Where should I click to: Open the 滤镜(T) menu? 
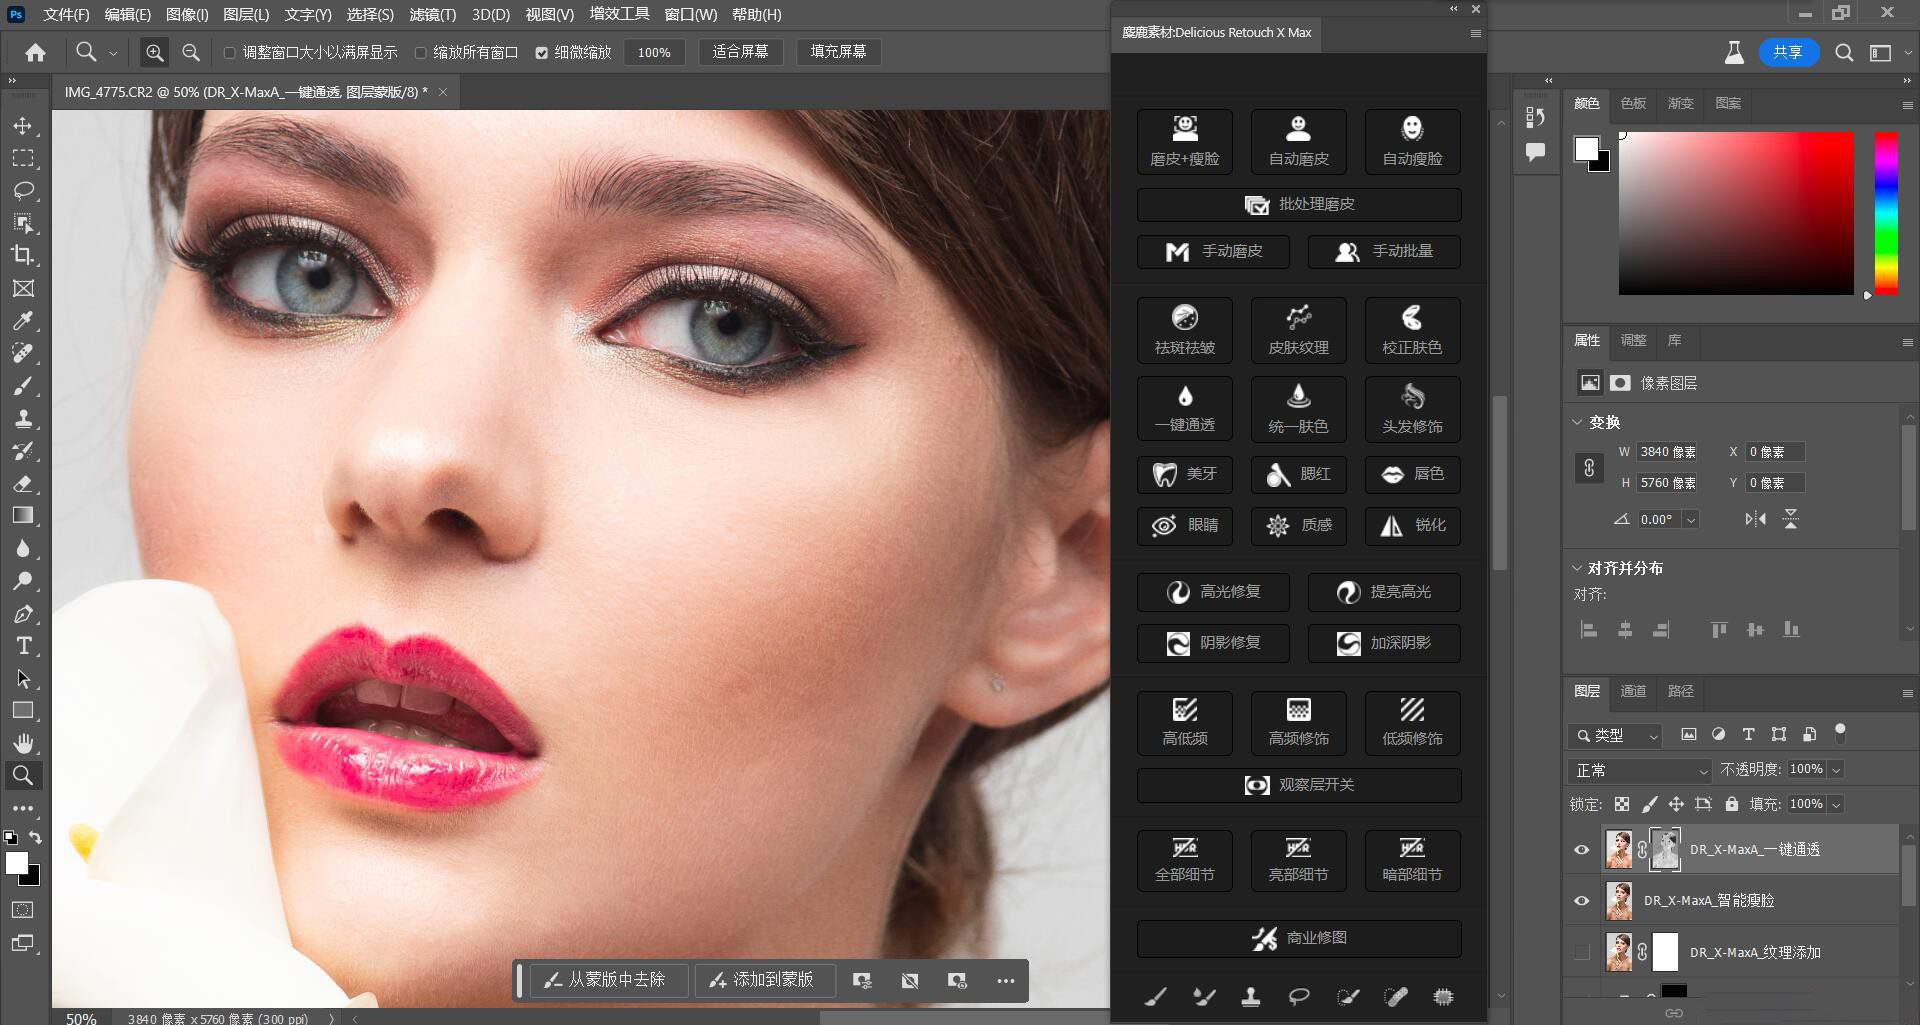pyautogui.click(x=432, y=15)
